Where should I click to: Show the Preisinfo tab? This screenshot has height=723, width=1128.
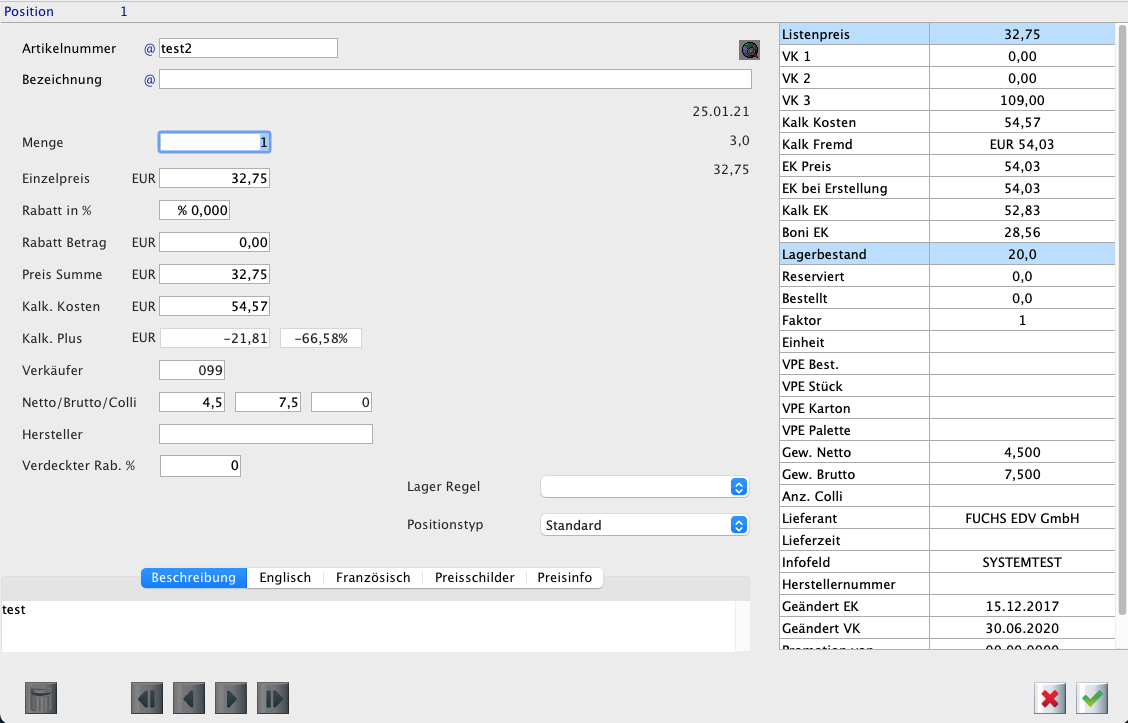(564, 578)
